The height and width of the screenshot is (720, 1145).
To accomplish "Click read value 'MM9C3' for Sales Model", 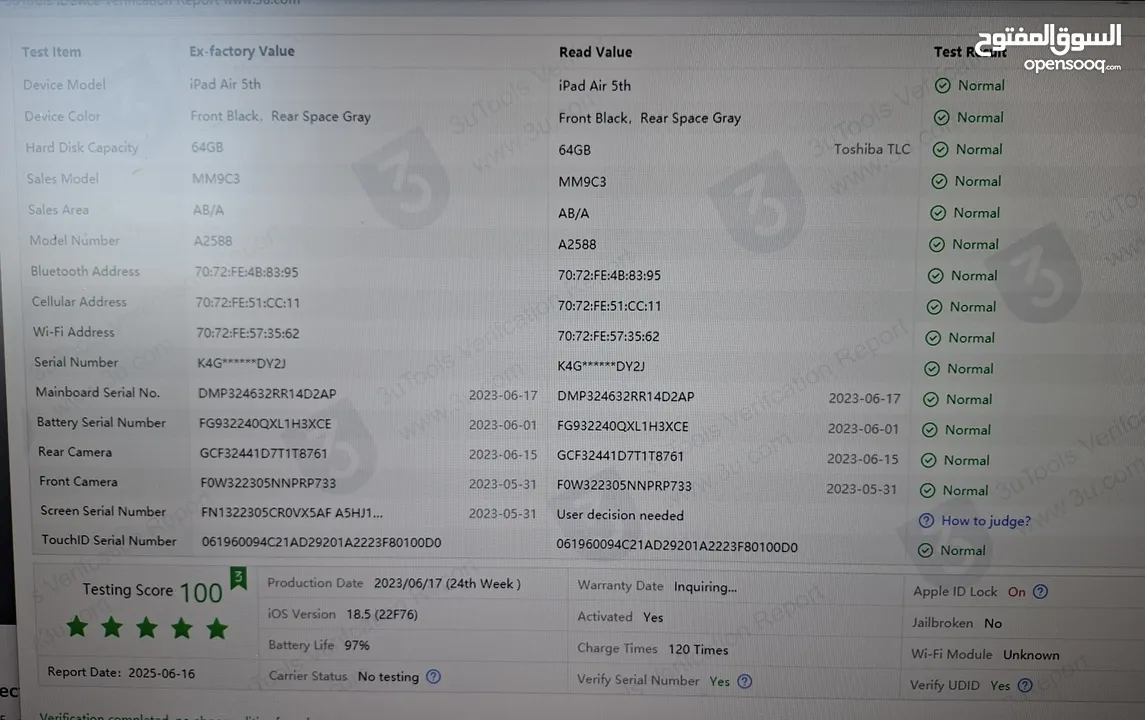I will coord(582,182).
